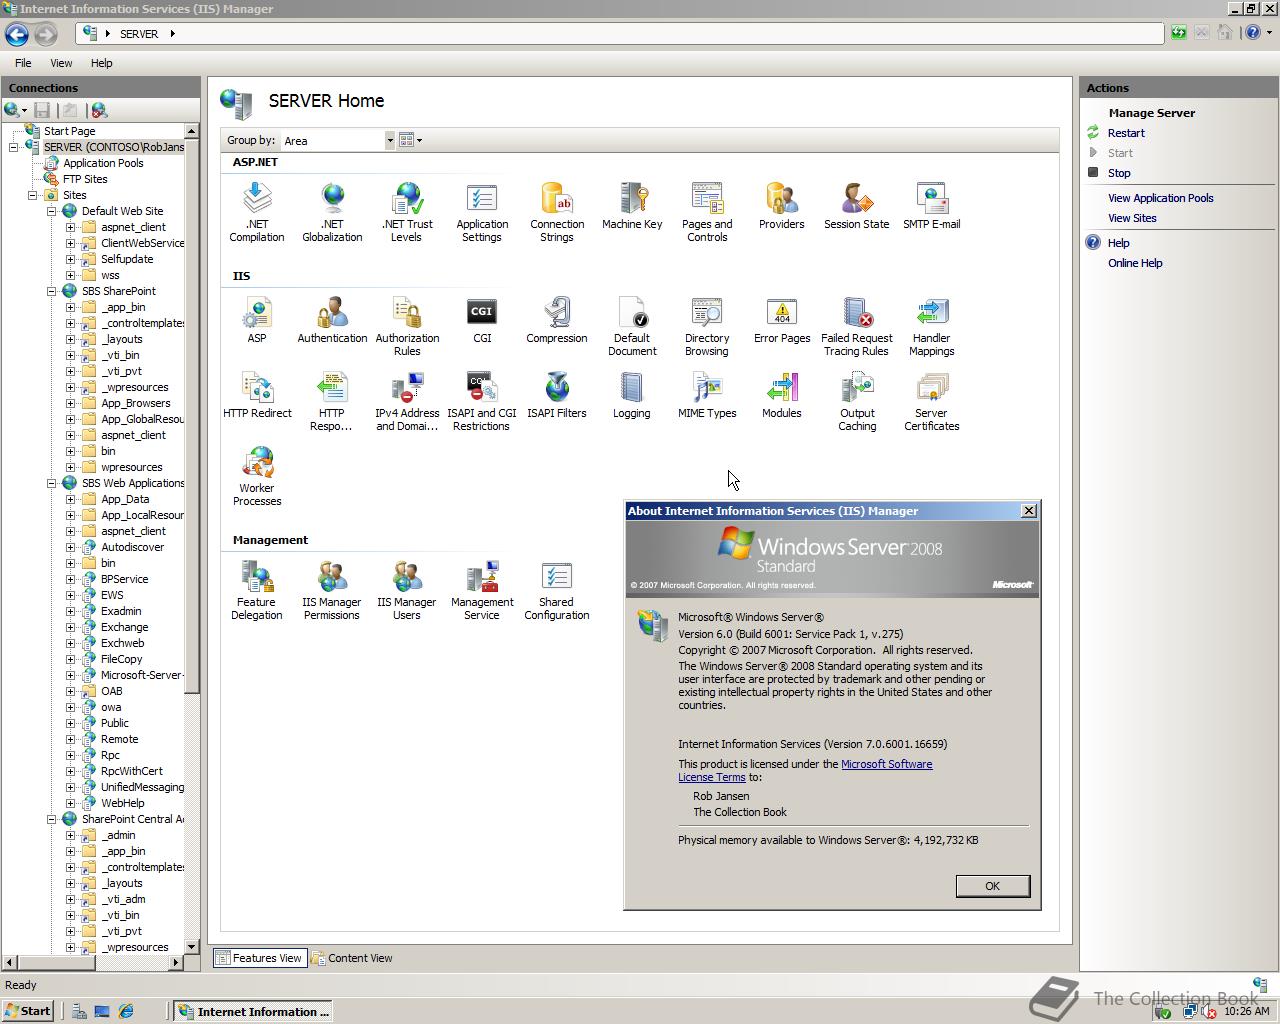Viewport: 1280px width, 1024px height.
Task: Open SMTP E-mail feature
Action: point(932,206)
